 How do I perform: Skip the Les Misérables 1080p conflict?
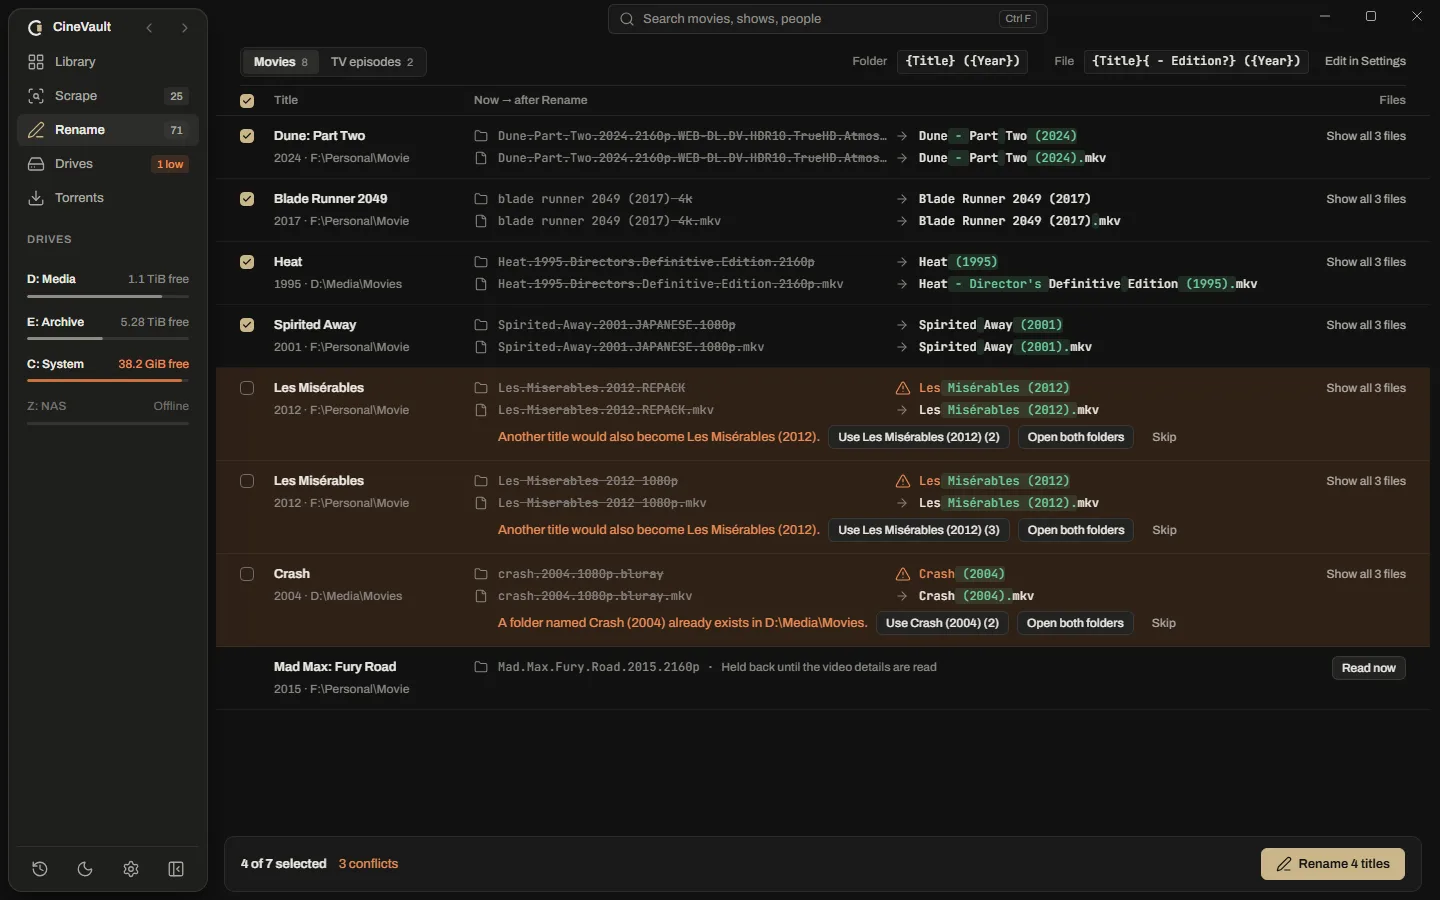pyautogui.click(x=1164, y=530)
